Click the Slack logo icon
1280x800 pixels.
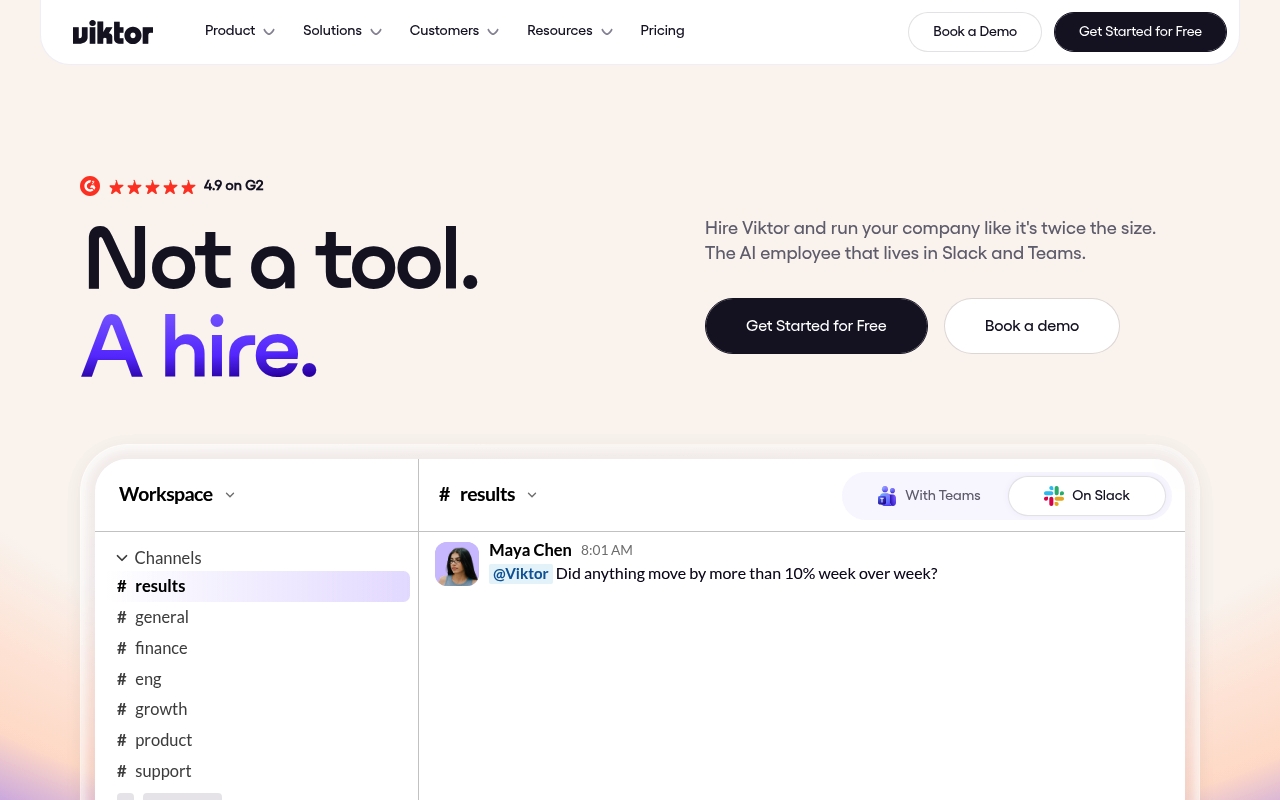tap(1054, 496)
